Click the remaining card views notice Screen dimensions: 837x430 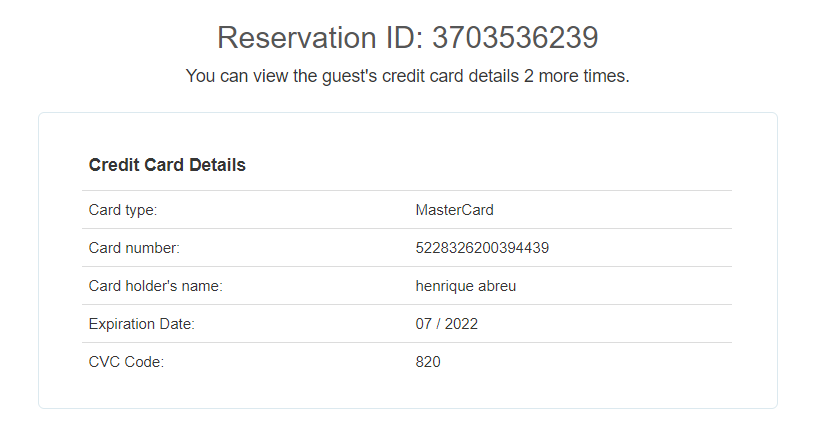point(407,77)
